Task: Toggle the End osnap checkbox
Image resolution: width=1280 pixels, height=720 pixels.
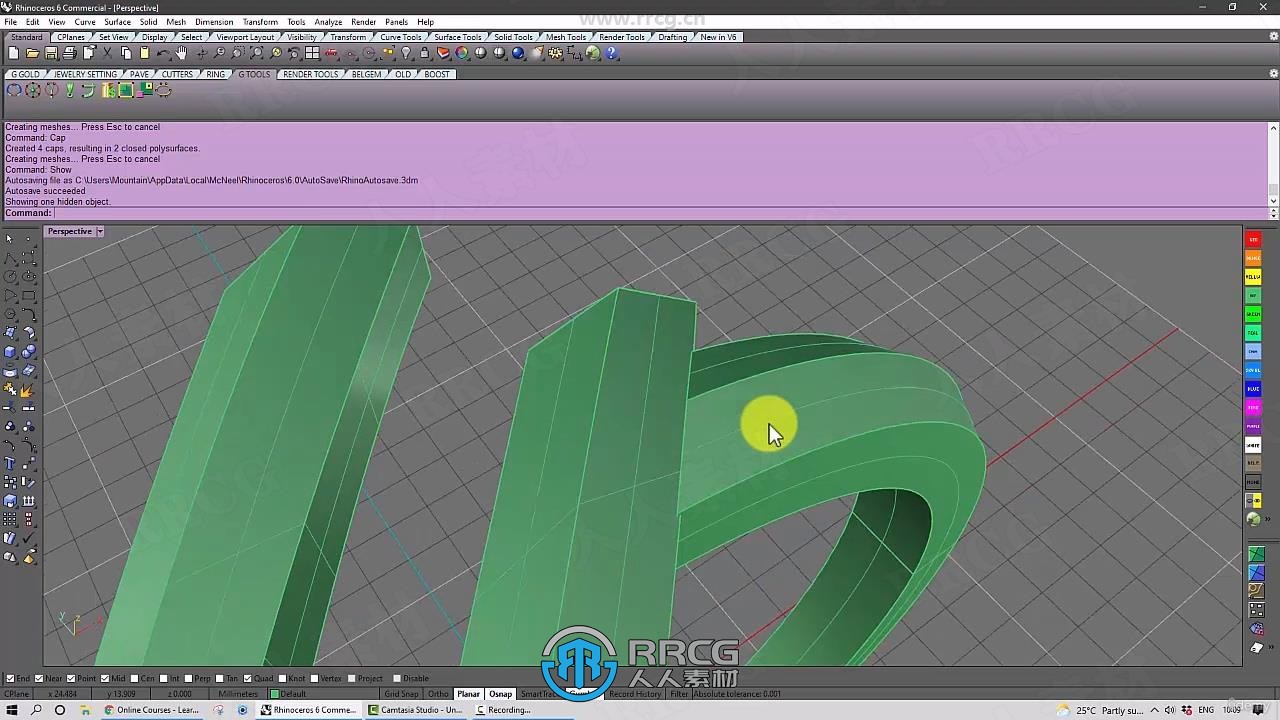Action: pyautogui.click(x=10, y=678)
